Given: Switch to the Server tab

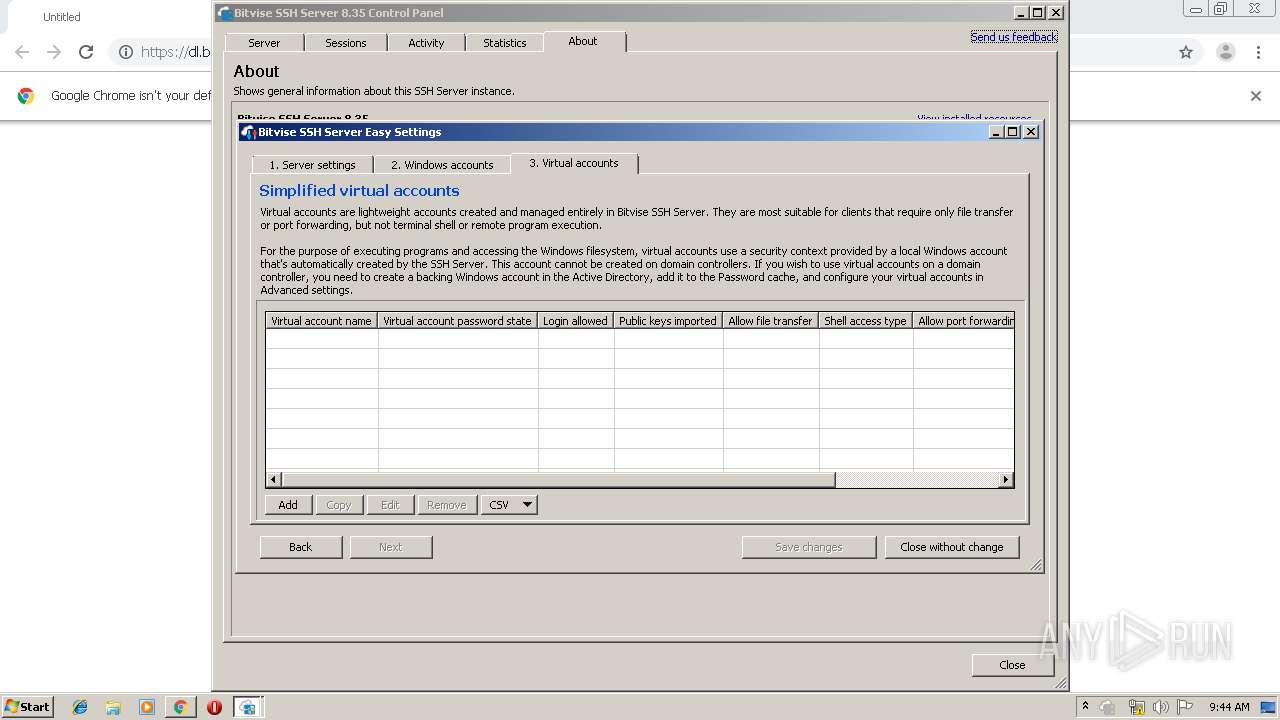Looking at the screenshot, I should pyautogui.click(x=264, y=43).
